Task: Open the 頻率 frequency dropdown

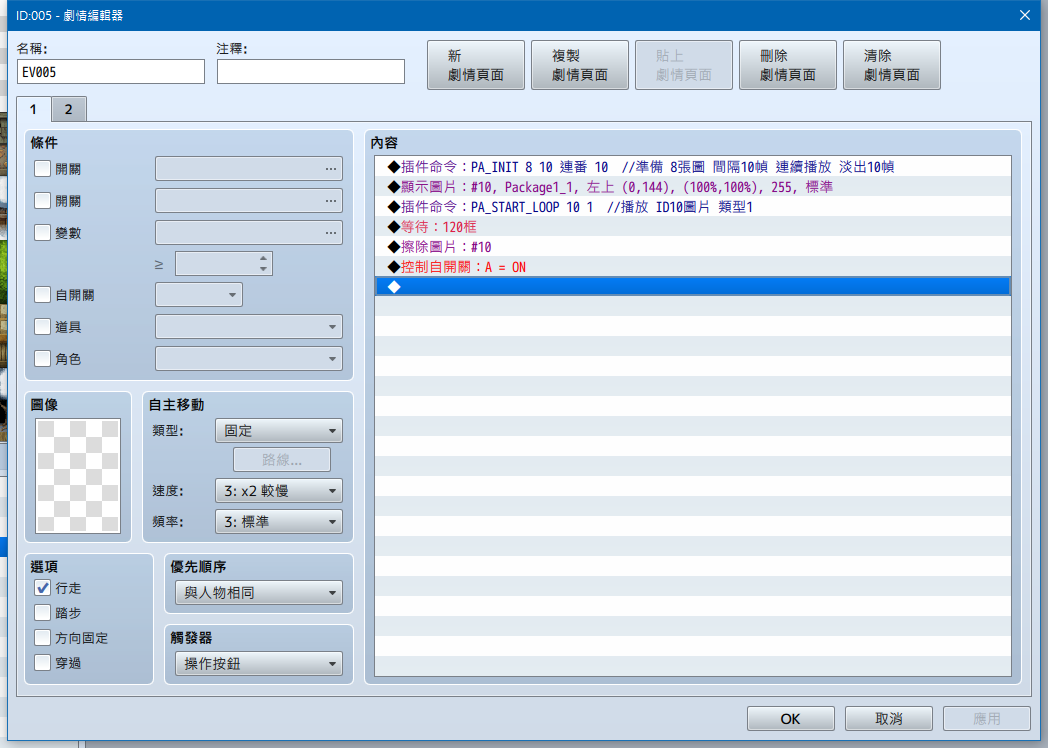Action: [279, 522]
